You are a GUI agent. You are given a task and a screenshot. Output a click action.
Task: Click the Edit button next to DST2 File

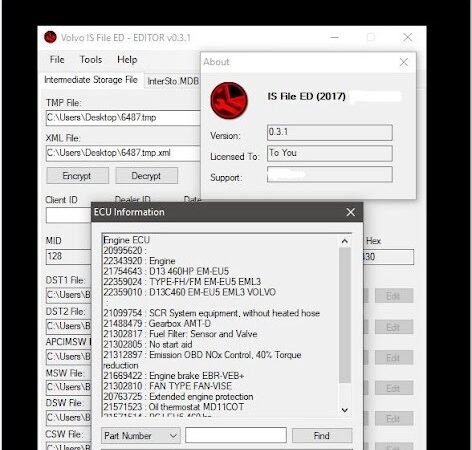[x=394, y=327]
